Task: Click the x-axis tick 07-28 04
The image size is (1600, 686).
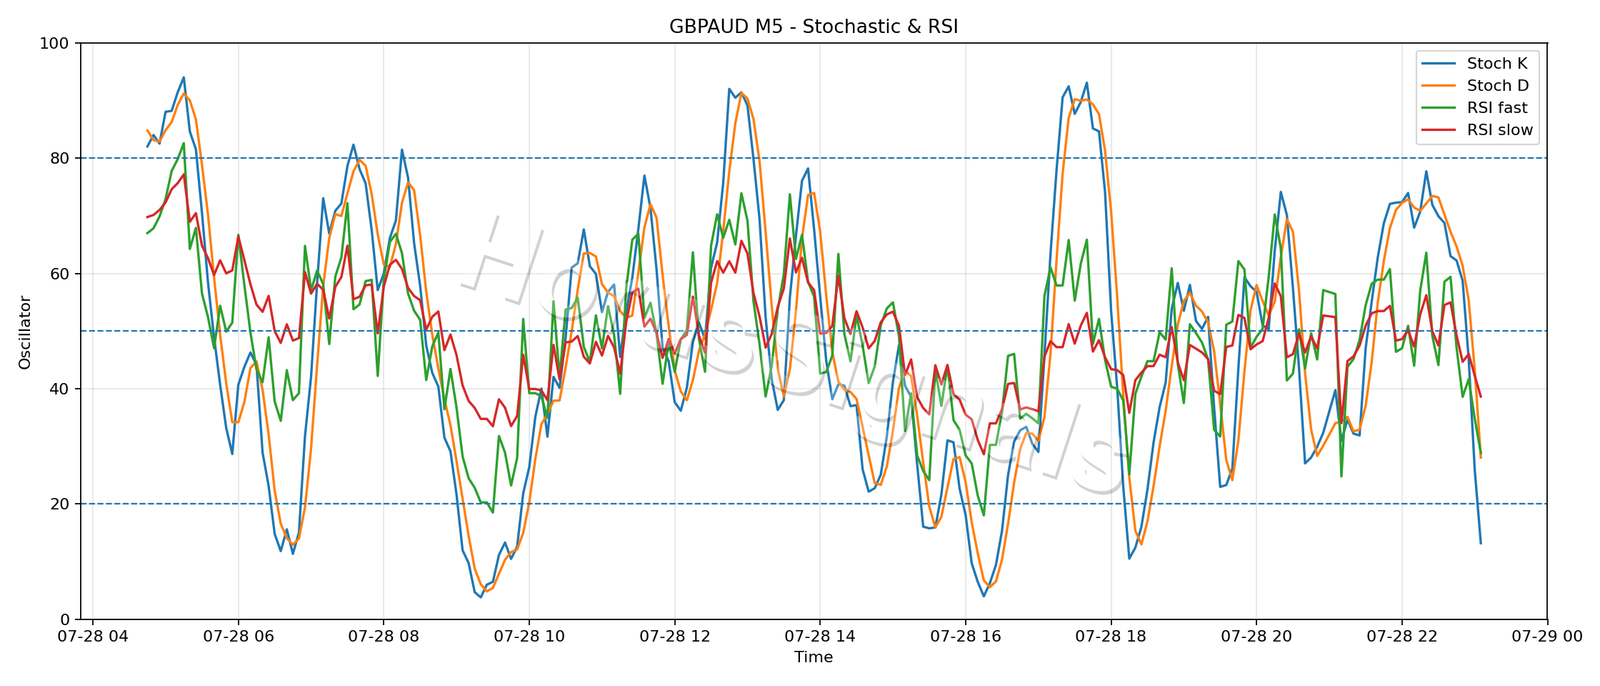Action: point(92,636)
